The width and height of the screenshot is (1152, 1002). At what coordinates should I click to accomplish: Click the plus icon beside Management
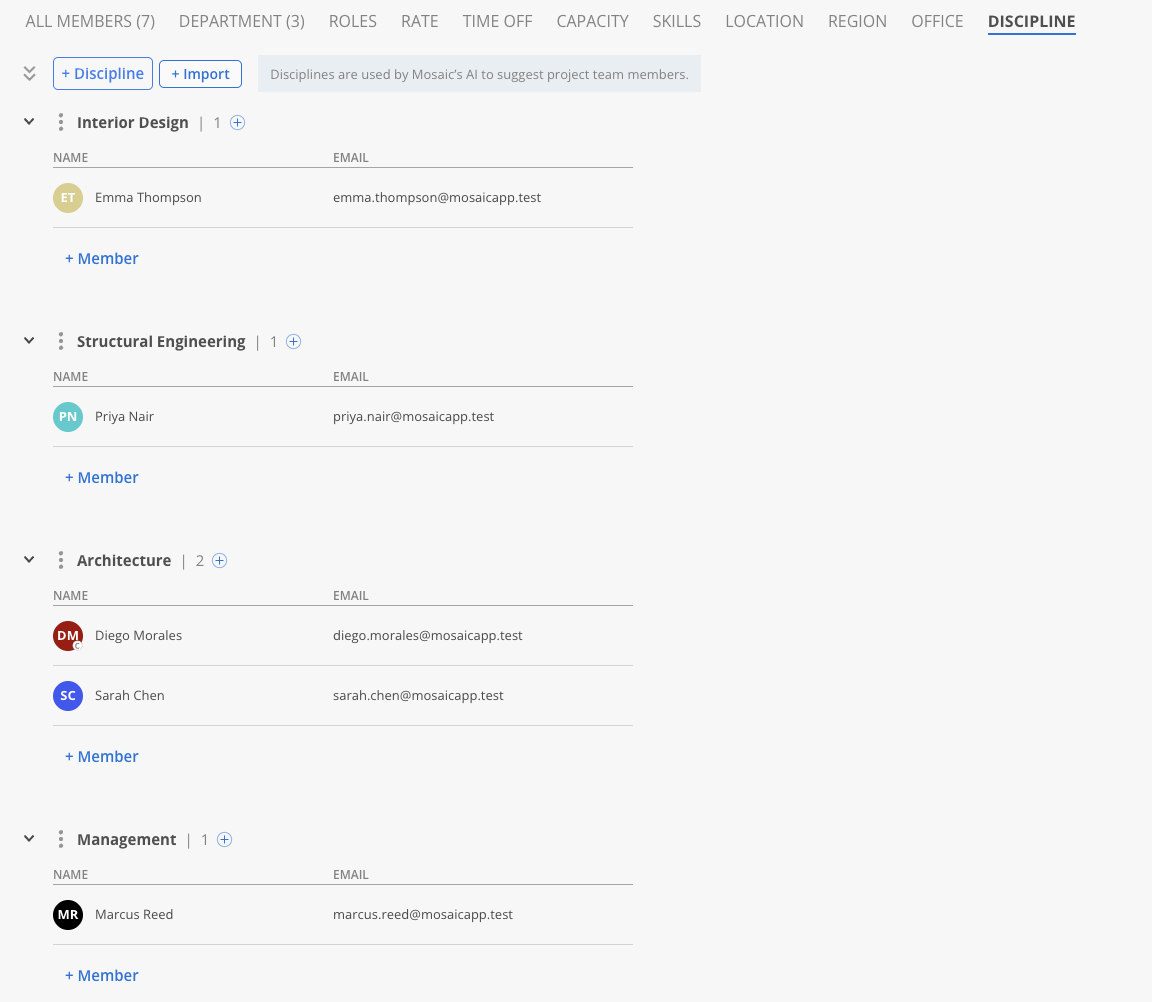[x=225, y=840]
